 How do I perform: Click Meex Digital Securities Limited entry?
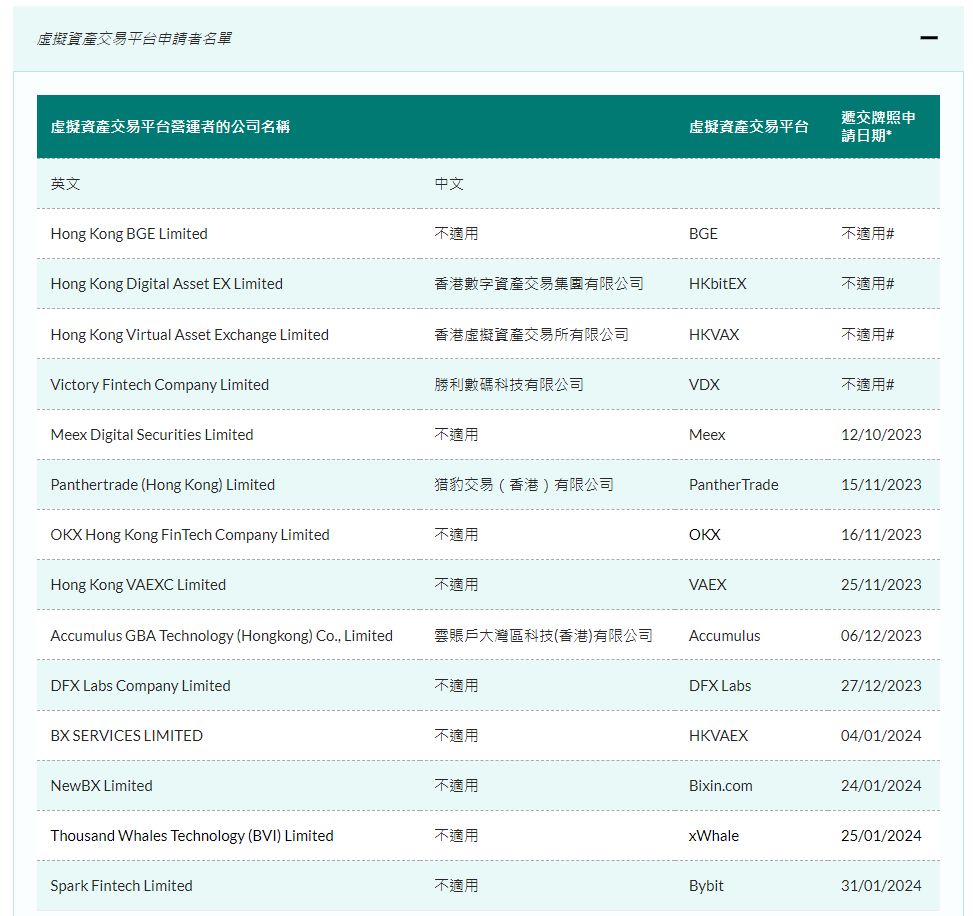click(152, 435)
